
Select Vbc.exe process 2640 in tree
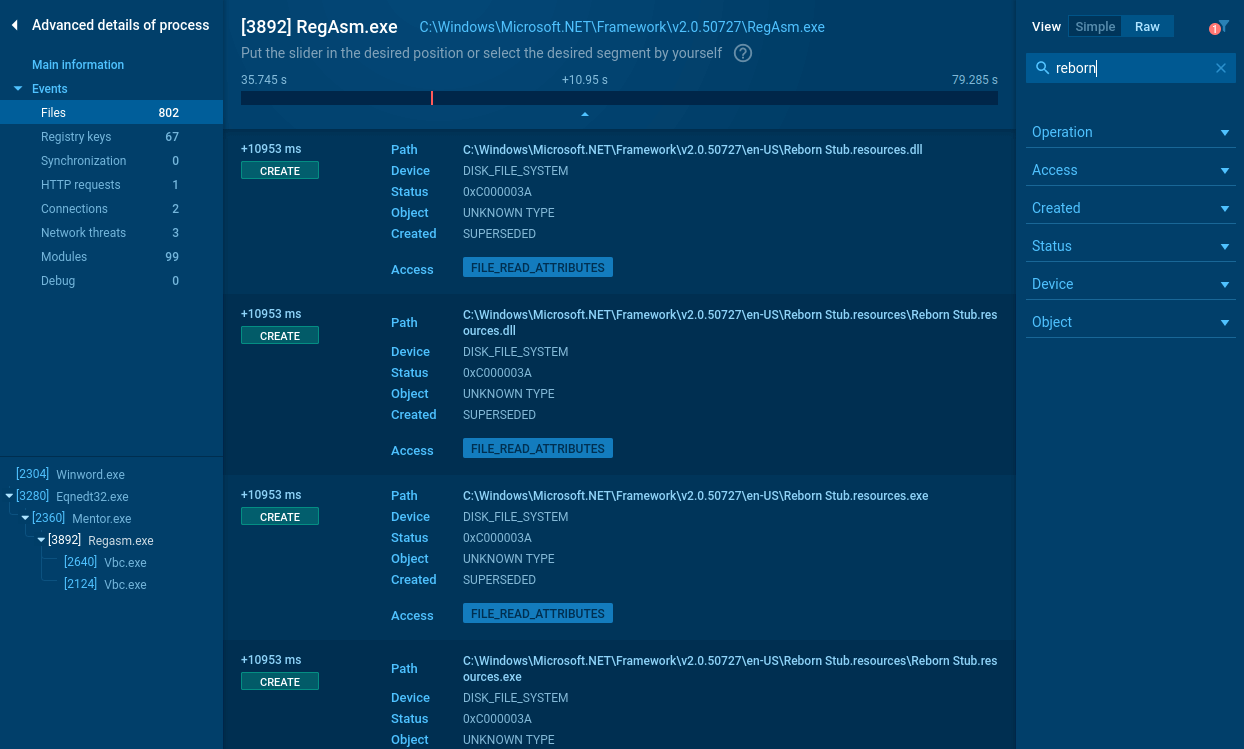tap(124, 562)
